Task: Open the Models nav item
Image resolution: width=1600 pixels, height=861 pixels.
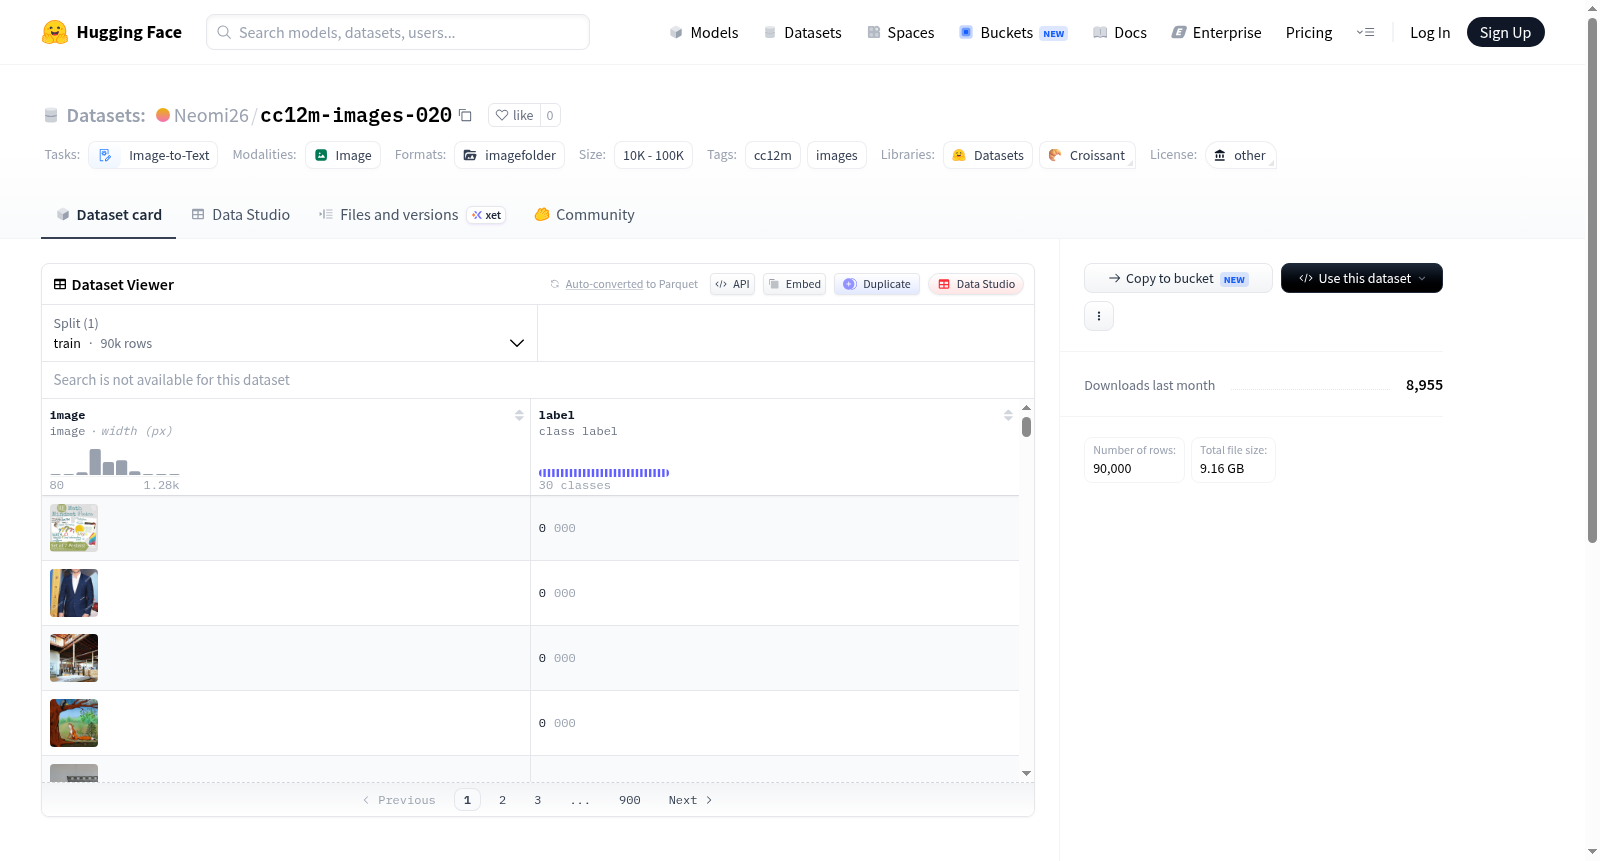Action: pos(704,32)
